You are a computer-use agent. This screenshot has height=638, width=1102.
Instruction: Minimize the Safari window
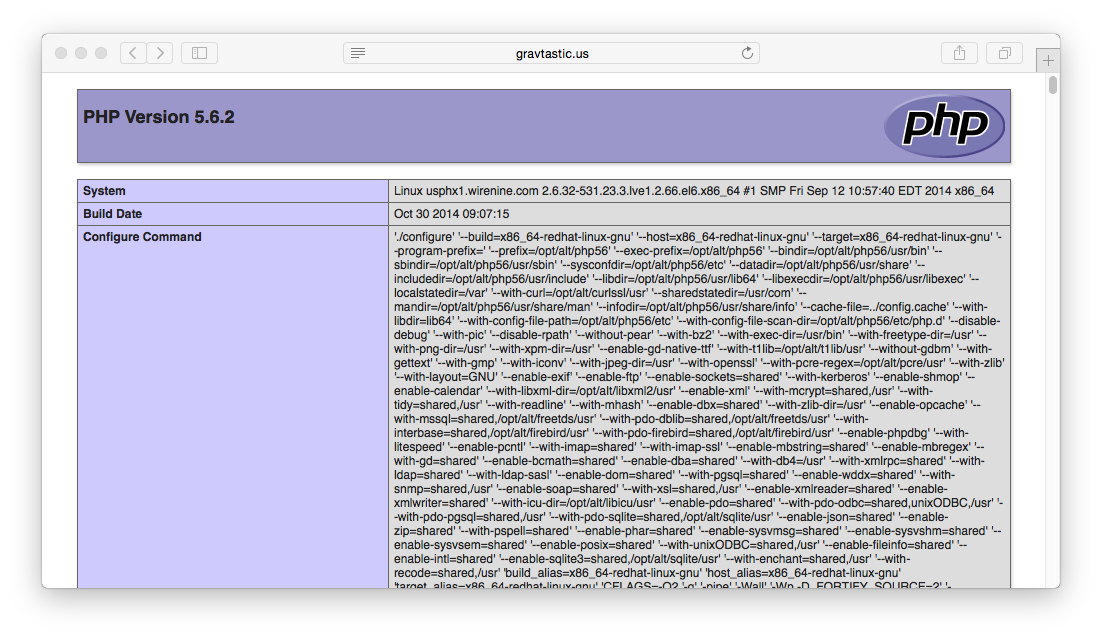coord(81,53)
